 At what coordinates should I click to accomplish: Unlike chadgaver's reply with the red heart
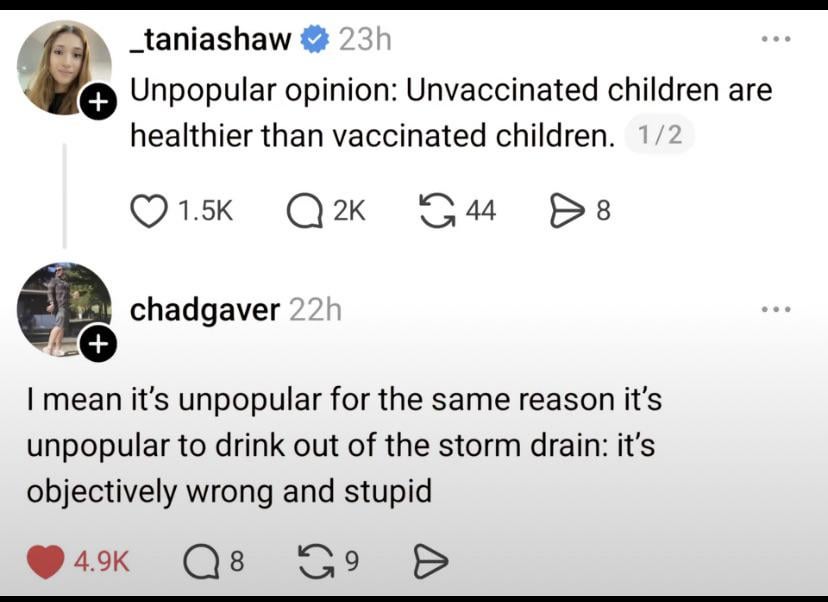[x=45, y=560]
